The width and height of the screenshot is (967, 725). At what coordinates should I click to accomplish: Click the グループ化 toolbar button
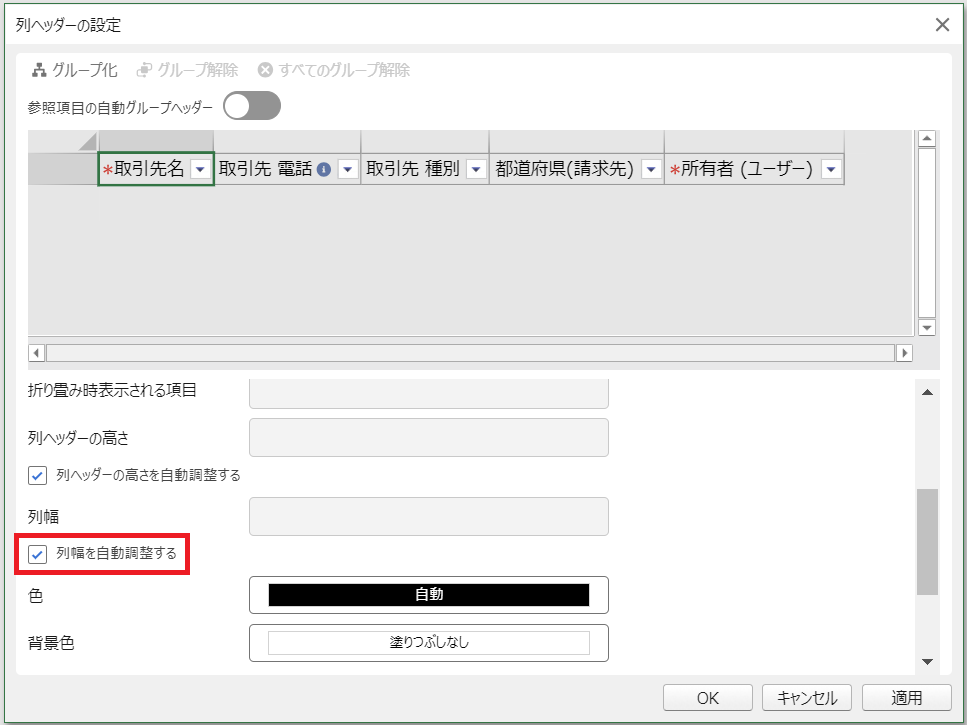click(75, 70)
